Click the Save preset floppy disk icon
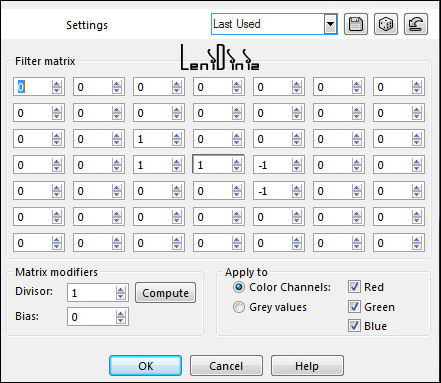 click(356, 24)
